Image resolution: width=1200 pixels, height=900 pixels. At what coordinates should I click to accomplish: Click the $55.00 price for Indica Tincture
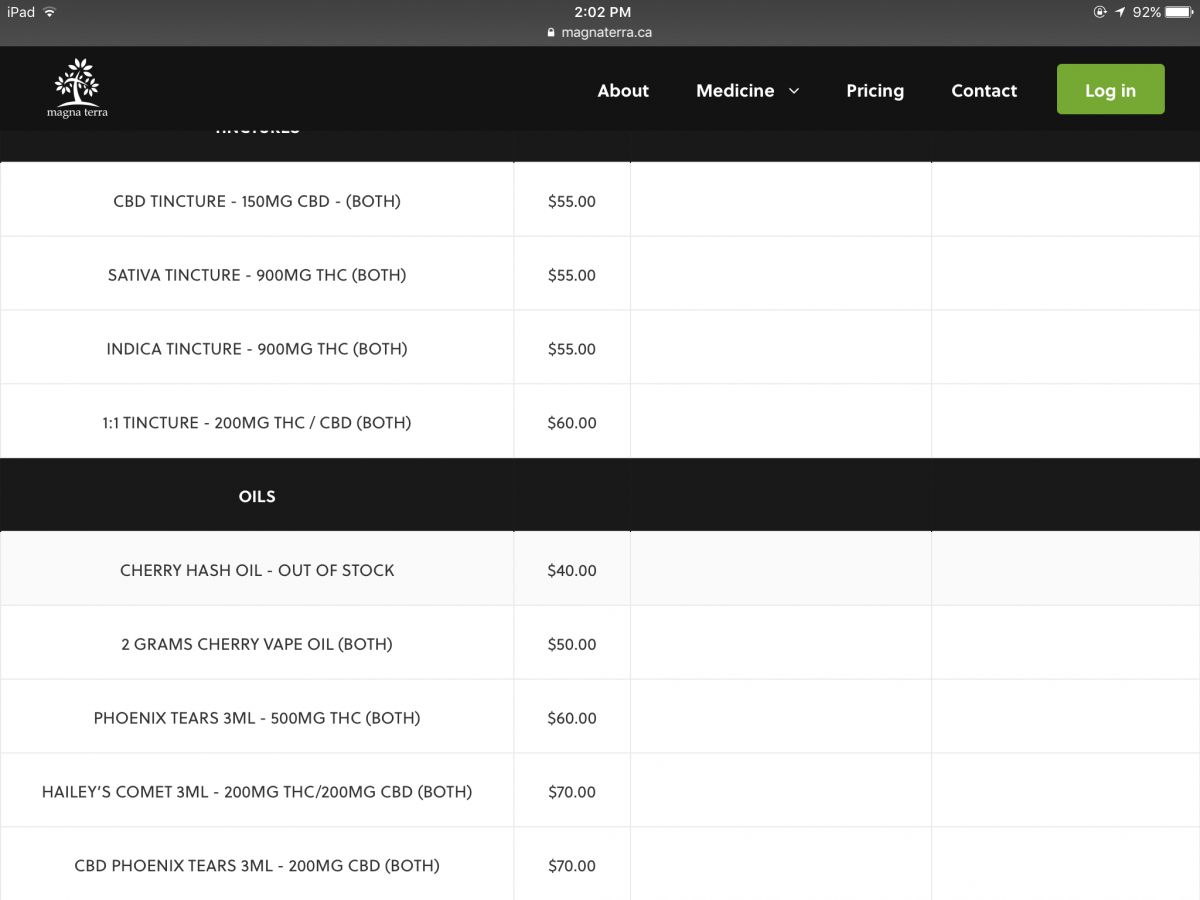point(572,349)
